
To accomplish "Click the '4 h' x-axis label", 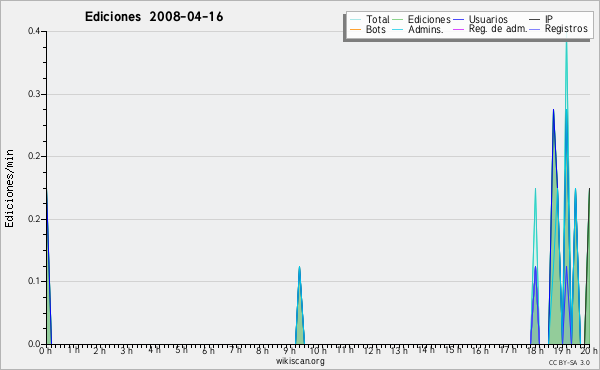I will point(154,350).
